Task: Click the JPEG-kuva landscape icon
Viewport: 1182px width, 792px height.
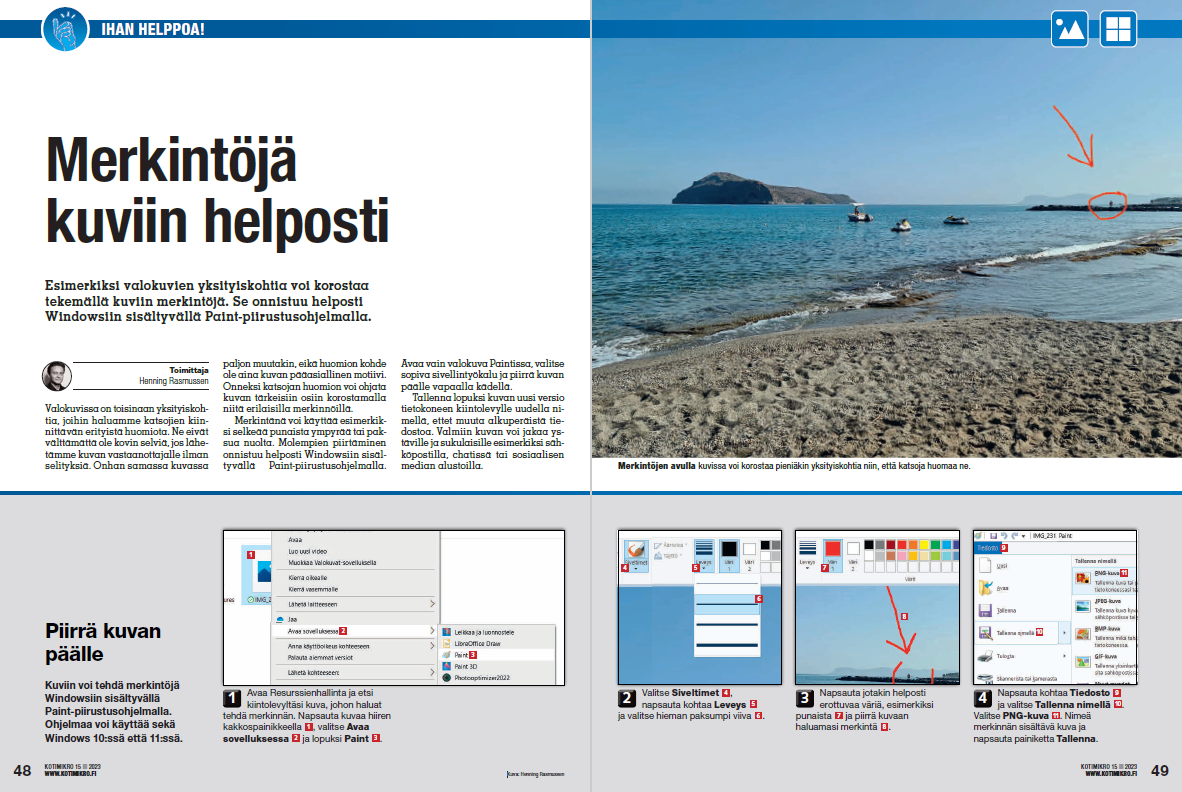Action: pos(1083,607)
